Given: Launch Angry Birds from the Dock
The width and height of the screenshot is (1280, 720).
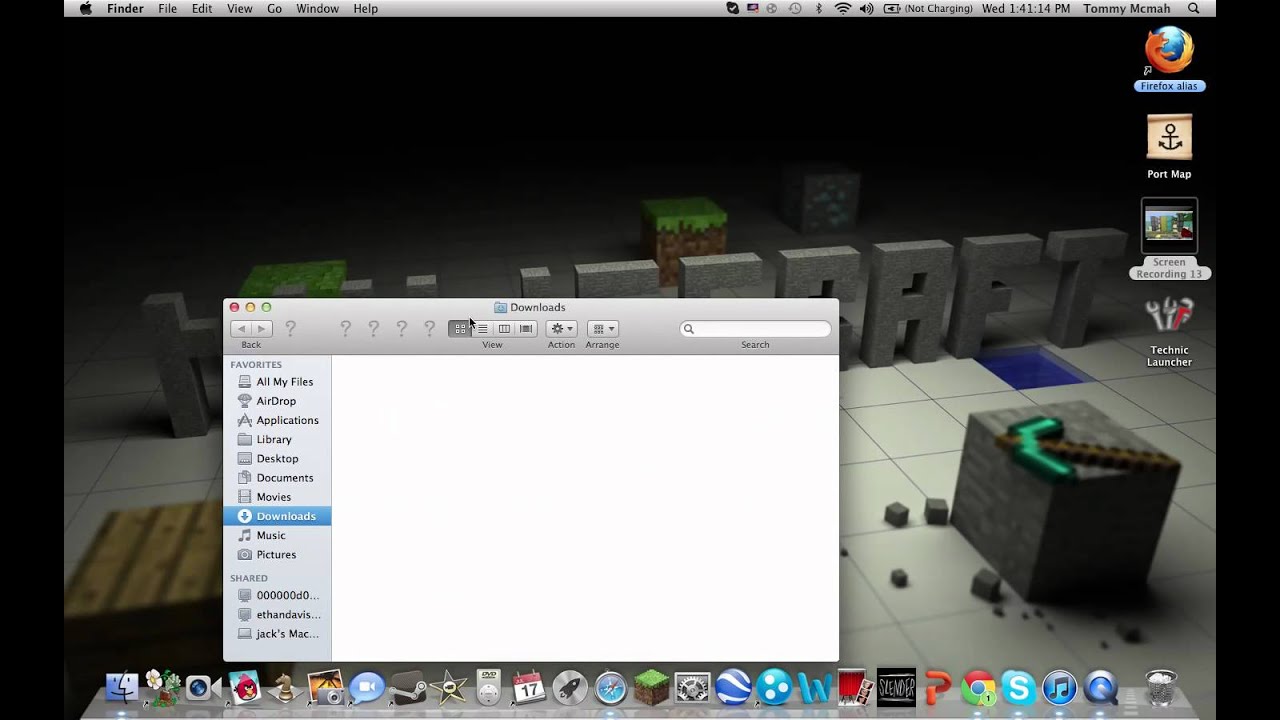Looking at the screenshot, I should click(243, 688).
